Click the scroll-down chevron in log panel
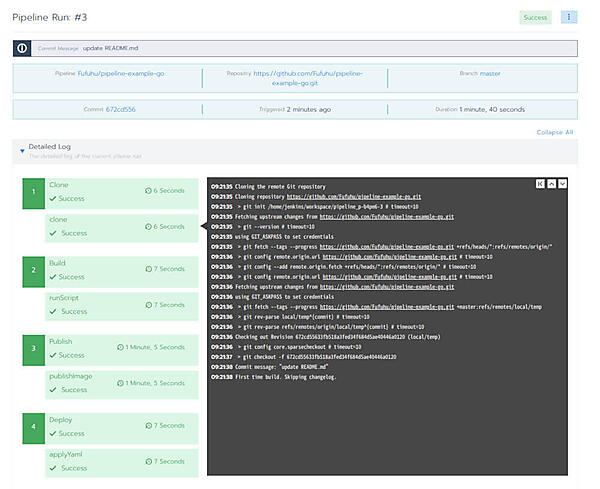The height and width of the screenshot is (489, 600). pyautogui.click(x=563, y=184)
